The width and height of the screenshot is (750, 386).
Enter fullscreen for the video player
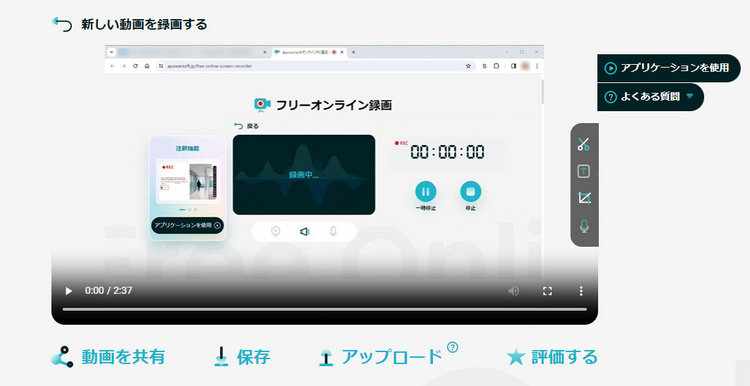548,291
